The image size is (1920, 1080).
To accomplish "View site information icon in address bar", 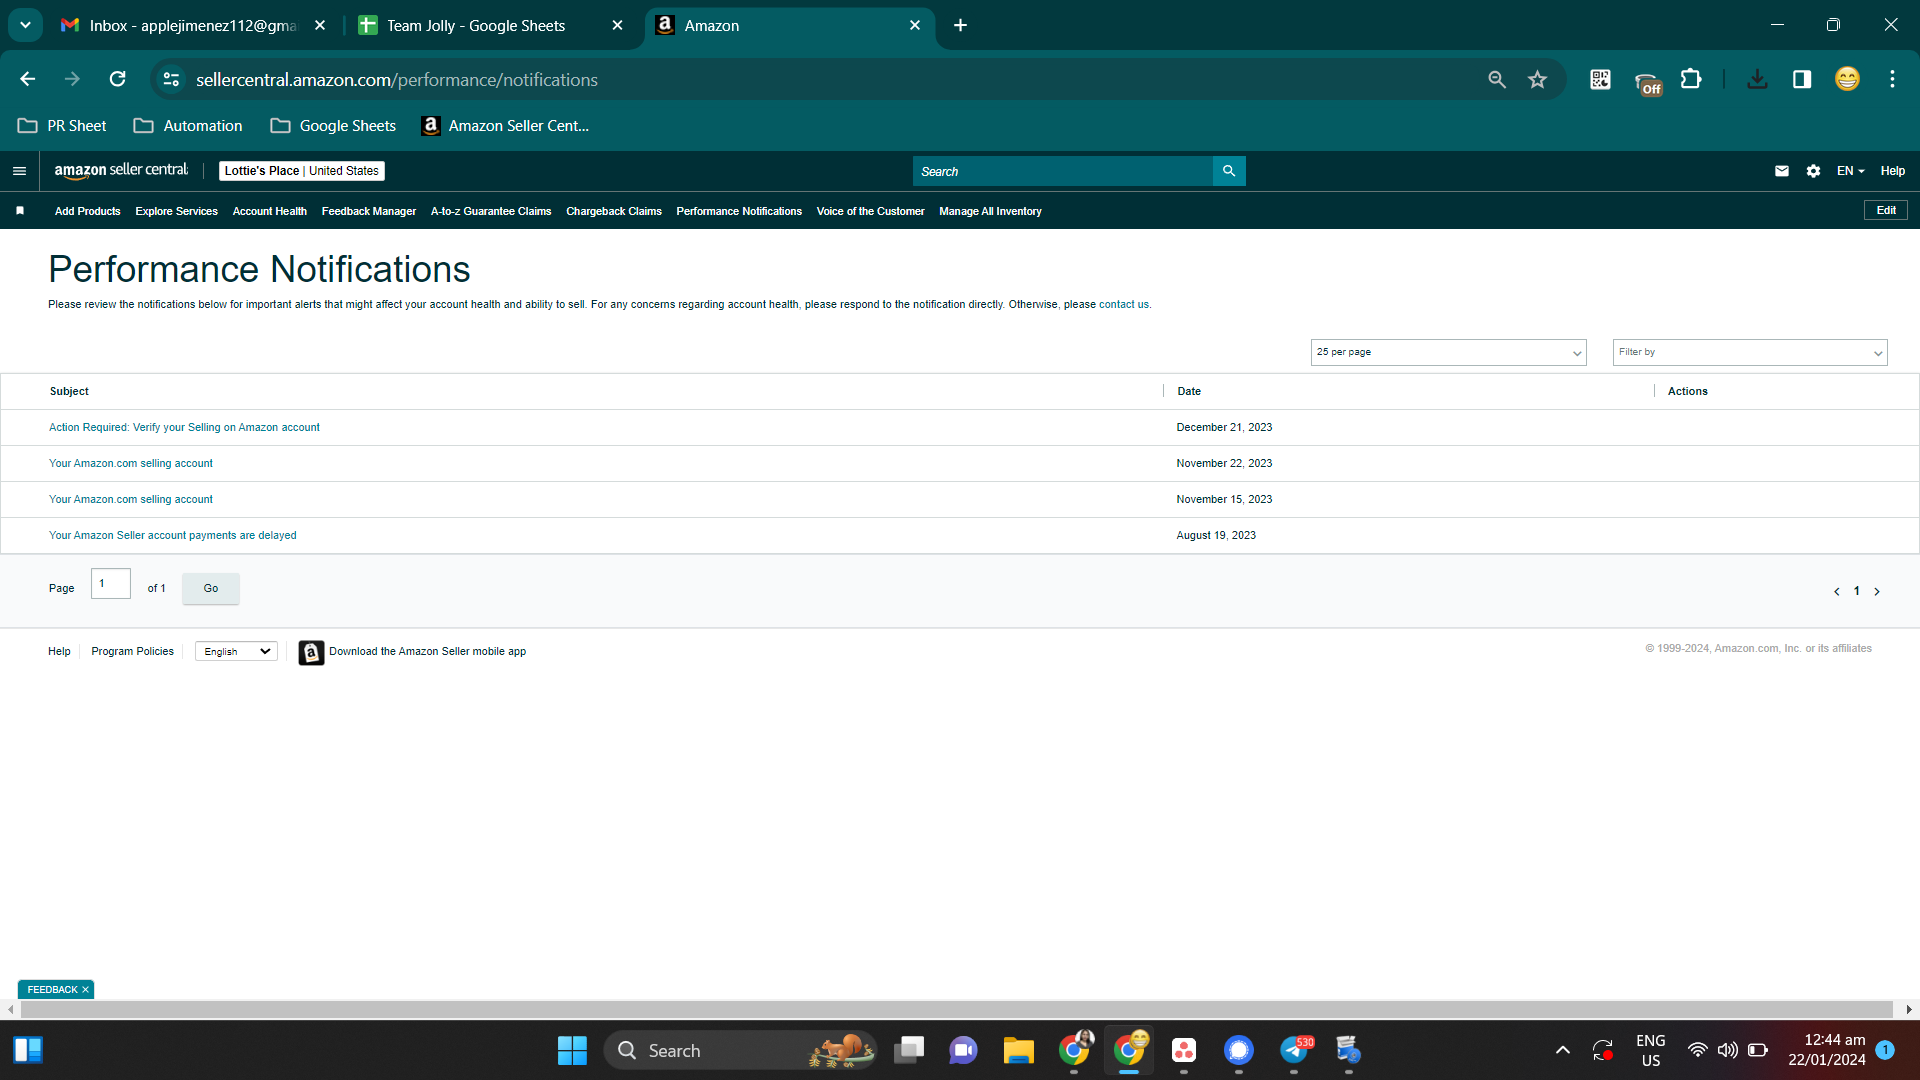I will pos(171,79).
